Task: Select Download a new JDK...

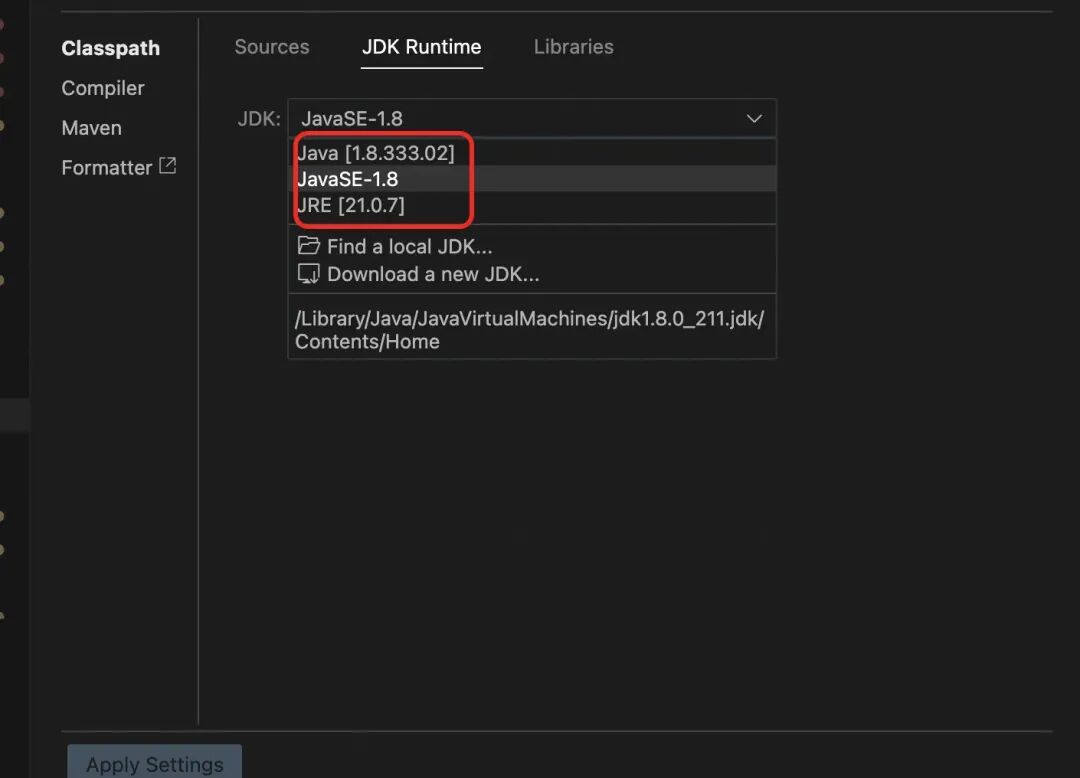Action: tap(418, 274)
